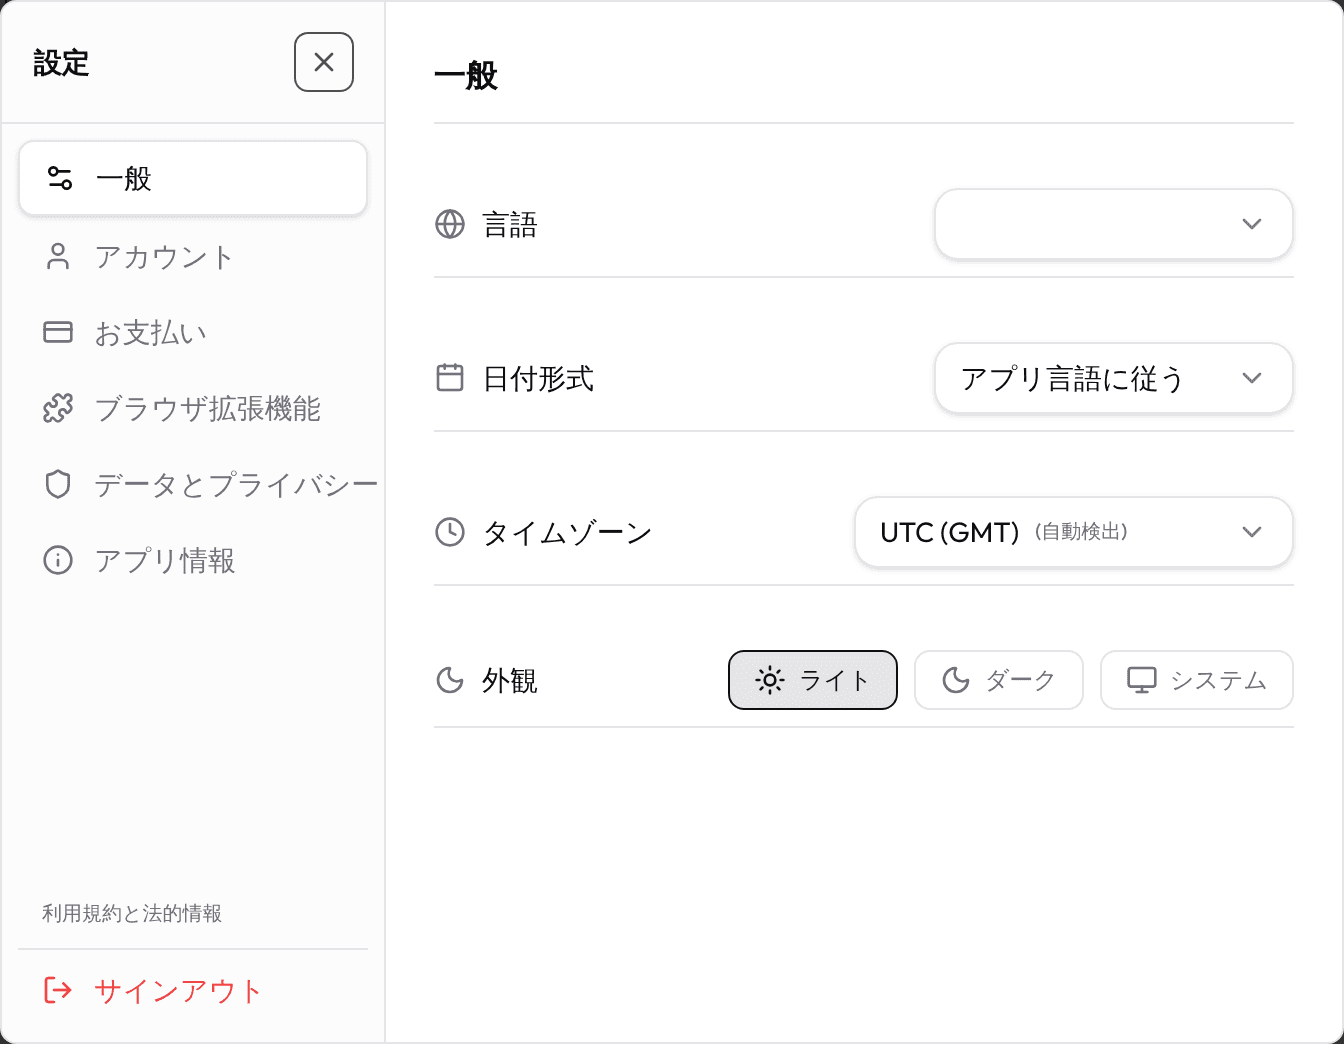Click the 日付形式 label text
Viewport: 1344px width, 1044px height.
tap(538, 378)
